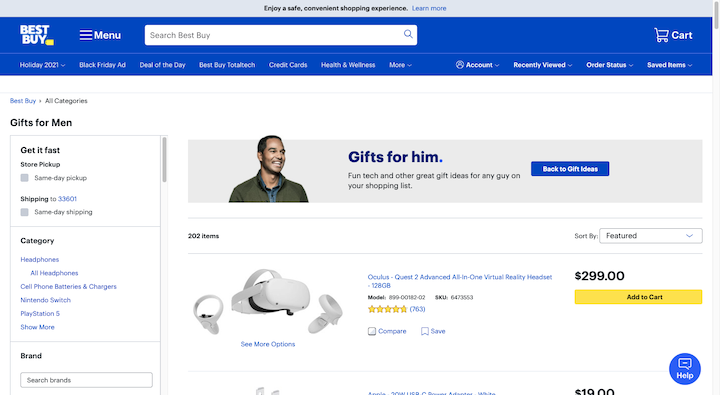This screenshot has height=395, width=720.
Task: Filter by Cell Phone Batteries & Chargers
Action: tap(68, 287)
